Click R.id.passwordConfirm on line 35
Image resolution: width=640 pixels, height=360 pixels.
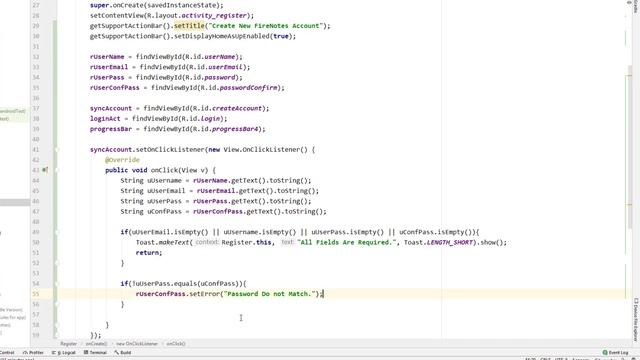point(238,88)
